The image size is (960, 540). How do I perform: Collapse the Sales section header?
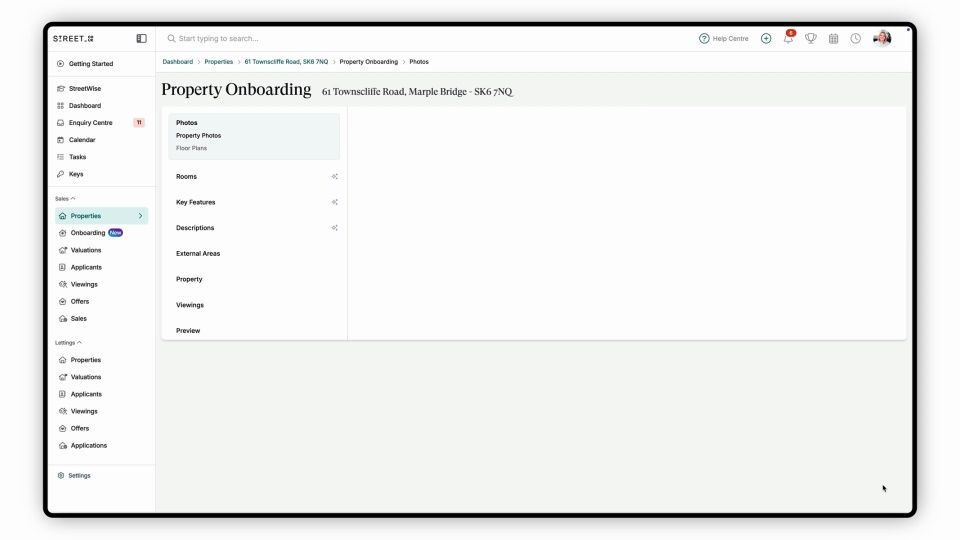pyautogui.click(x=65, y=199)
